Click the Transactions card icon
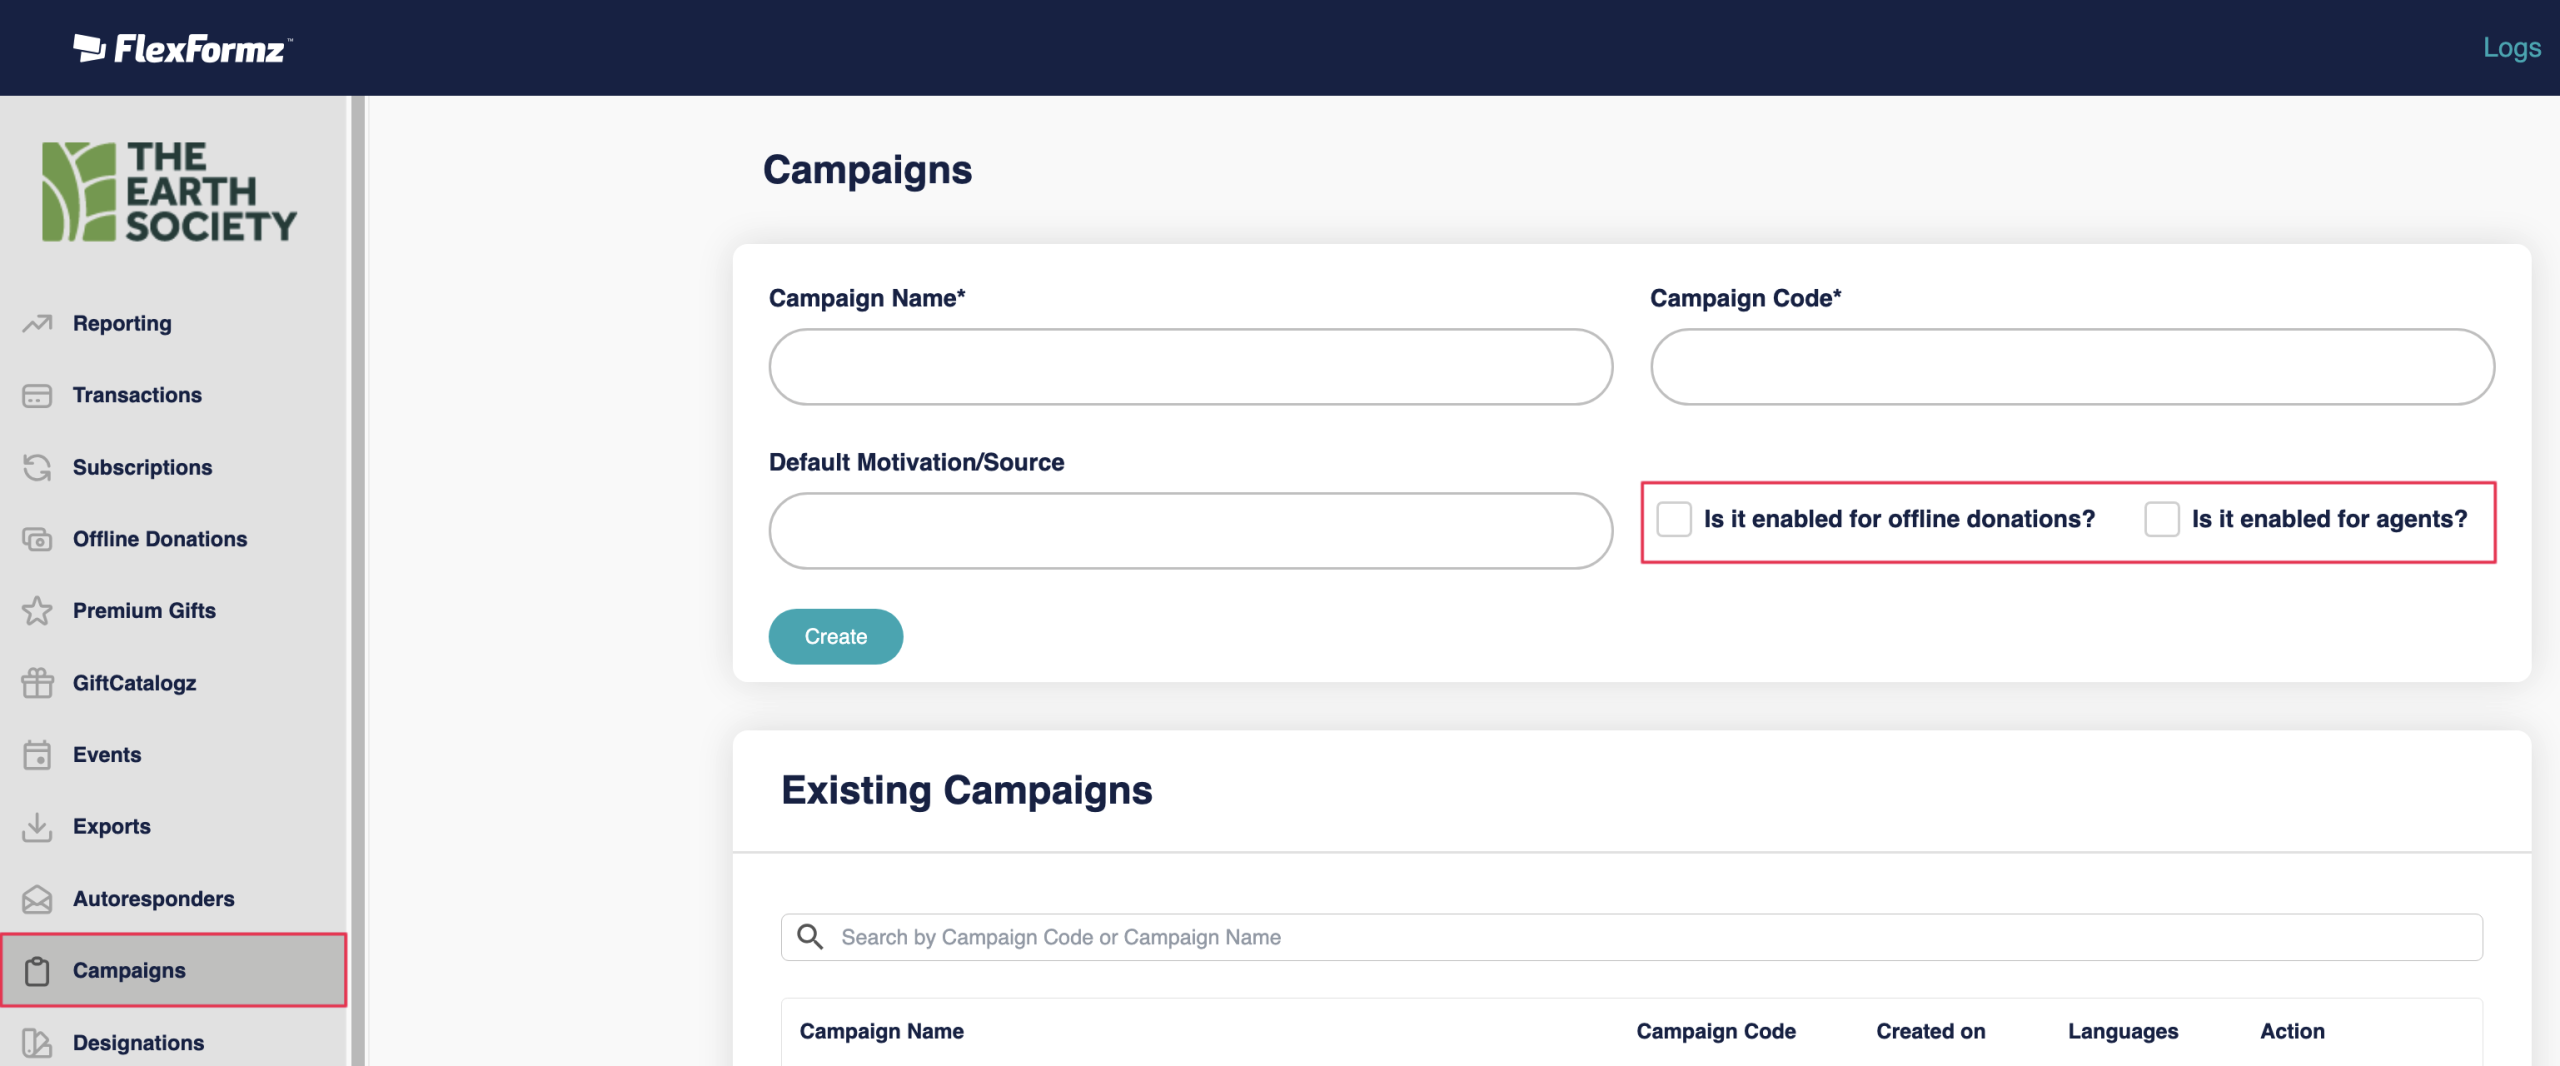 (x=37, y=396)
